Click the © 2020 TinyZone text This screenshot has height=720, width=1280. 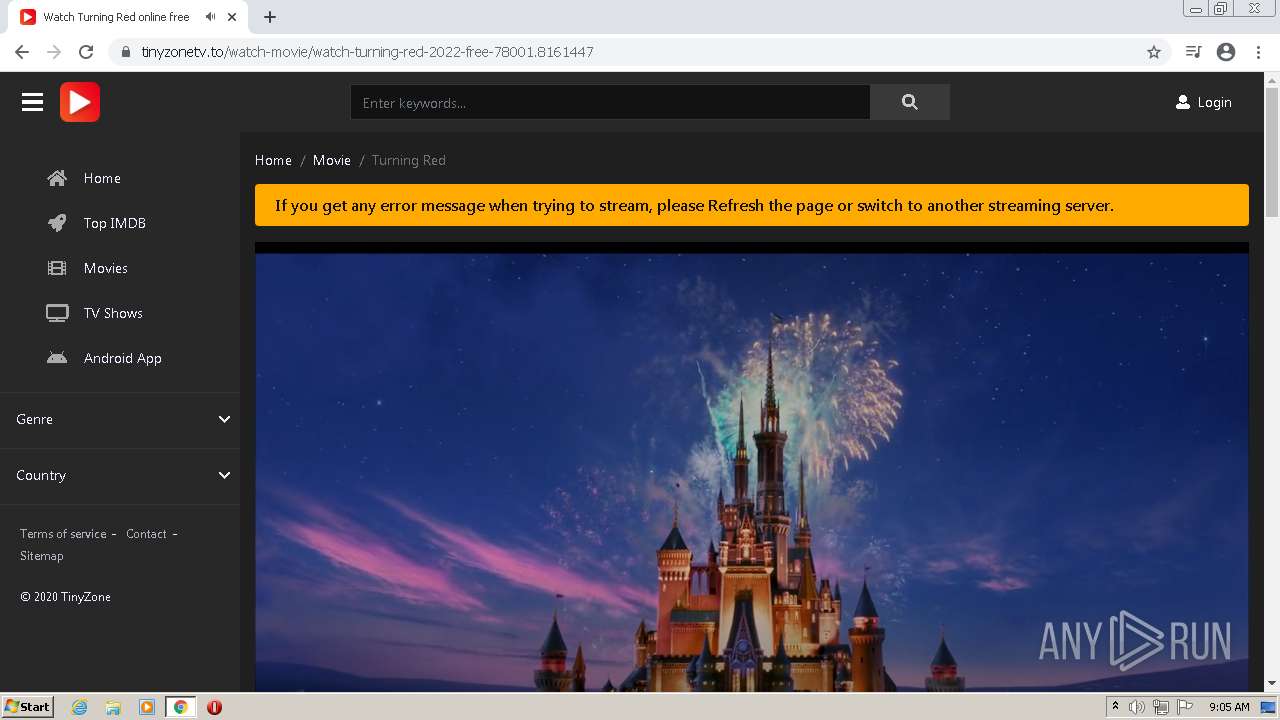[65, 597]
